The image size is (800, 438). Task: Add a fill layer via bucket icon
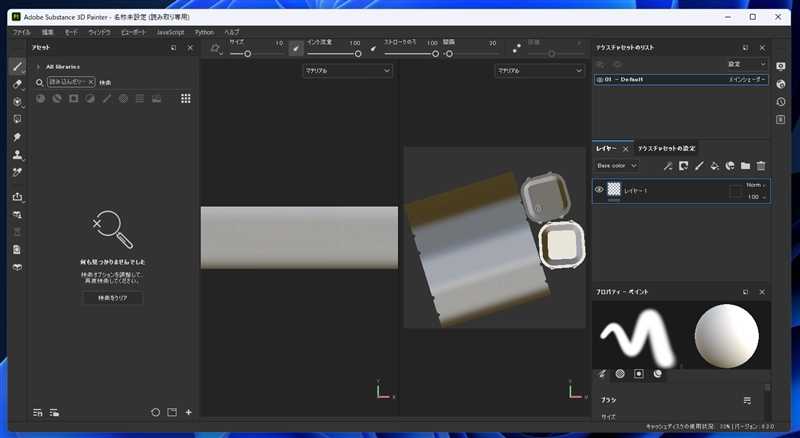tap(714, 166)
